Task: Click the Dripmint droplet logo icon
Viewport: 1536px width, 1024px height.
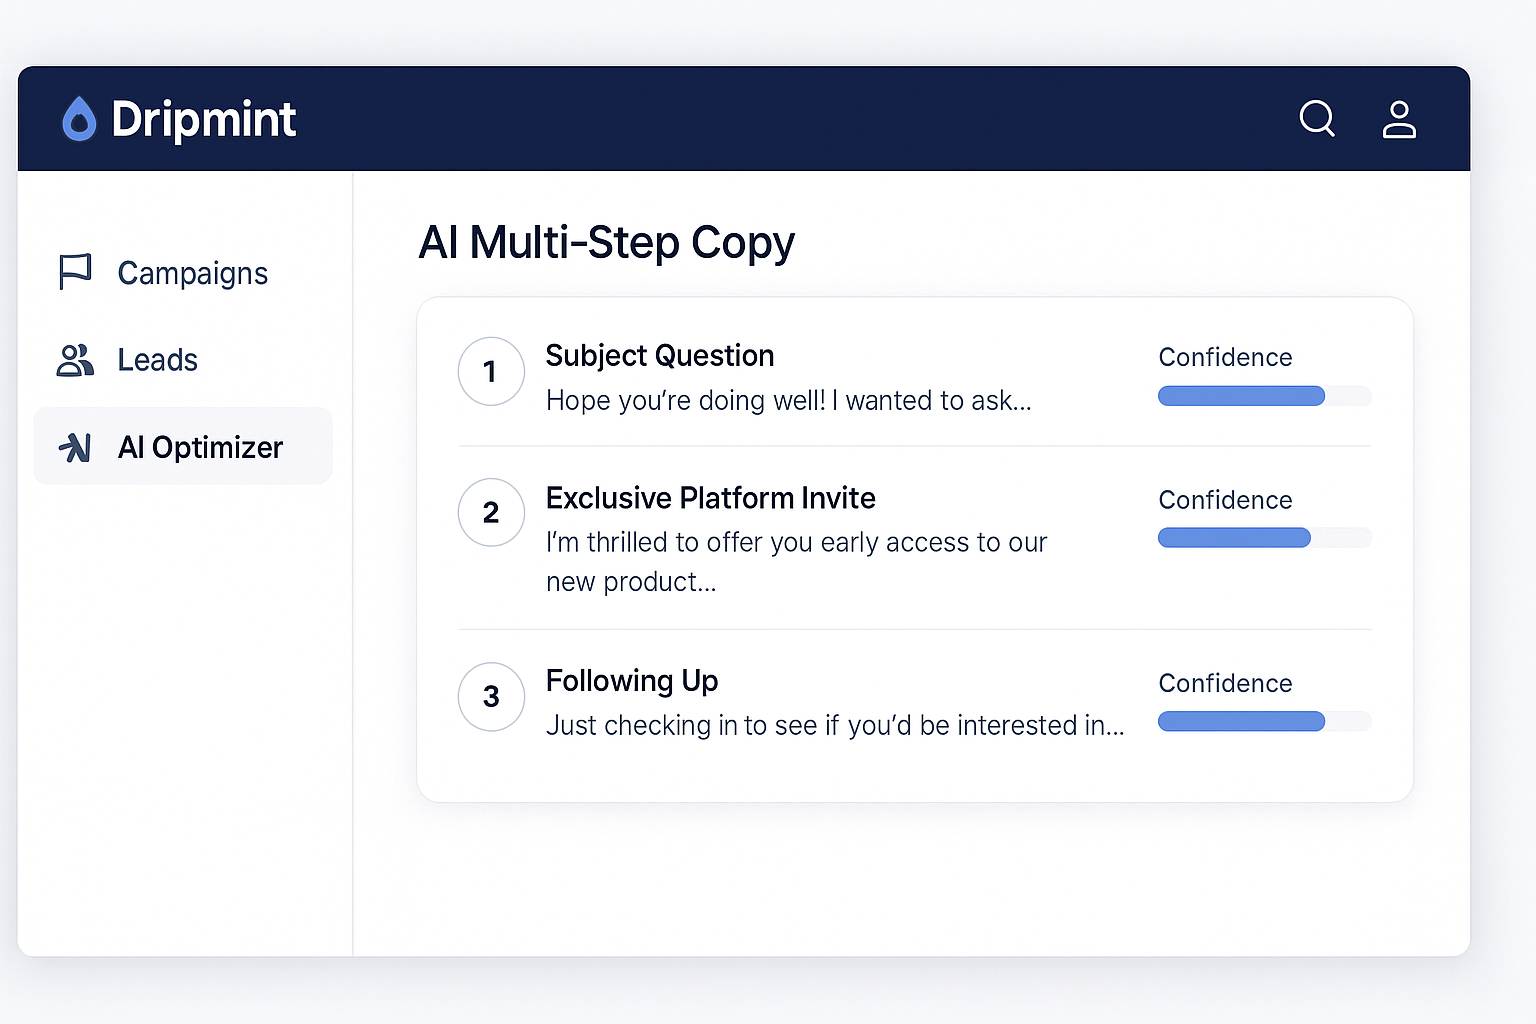Action: [79, 120]
